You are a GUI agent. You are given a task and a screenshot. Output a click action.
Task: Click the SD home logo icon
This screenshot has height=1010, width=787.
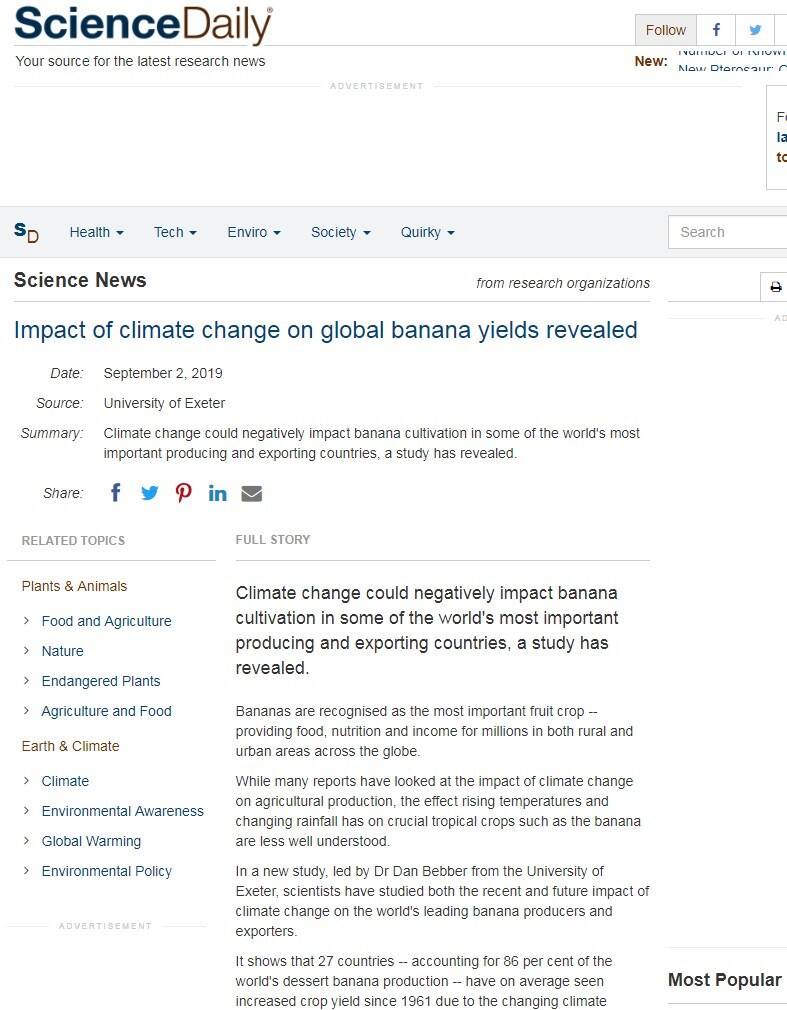click(27, 232)
